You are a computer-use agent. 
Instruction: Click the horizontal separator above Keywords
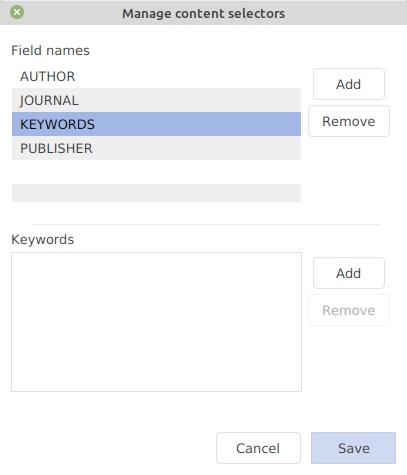click(206, 224)
